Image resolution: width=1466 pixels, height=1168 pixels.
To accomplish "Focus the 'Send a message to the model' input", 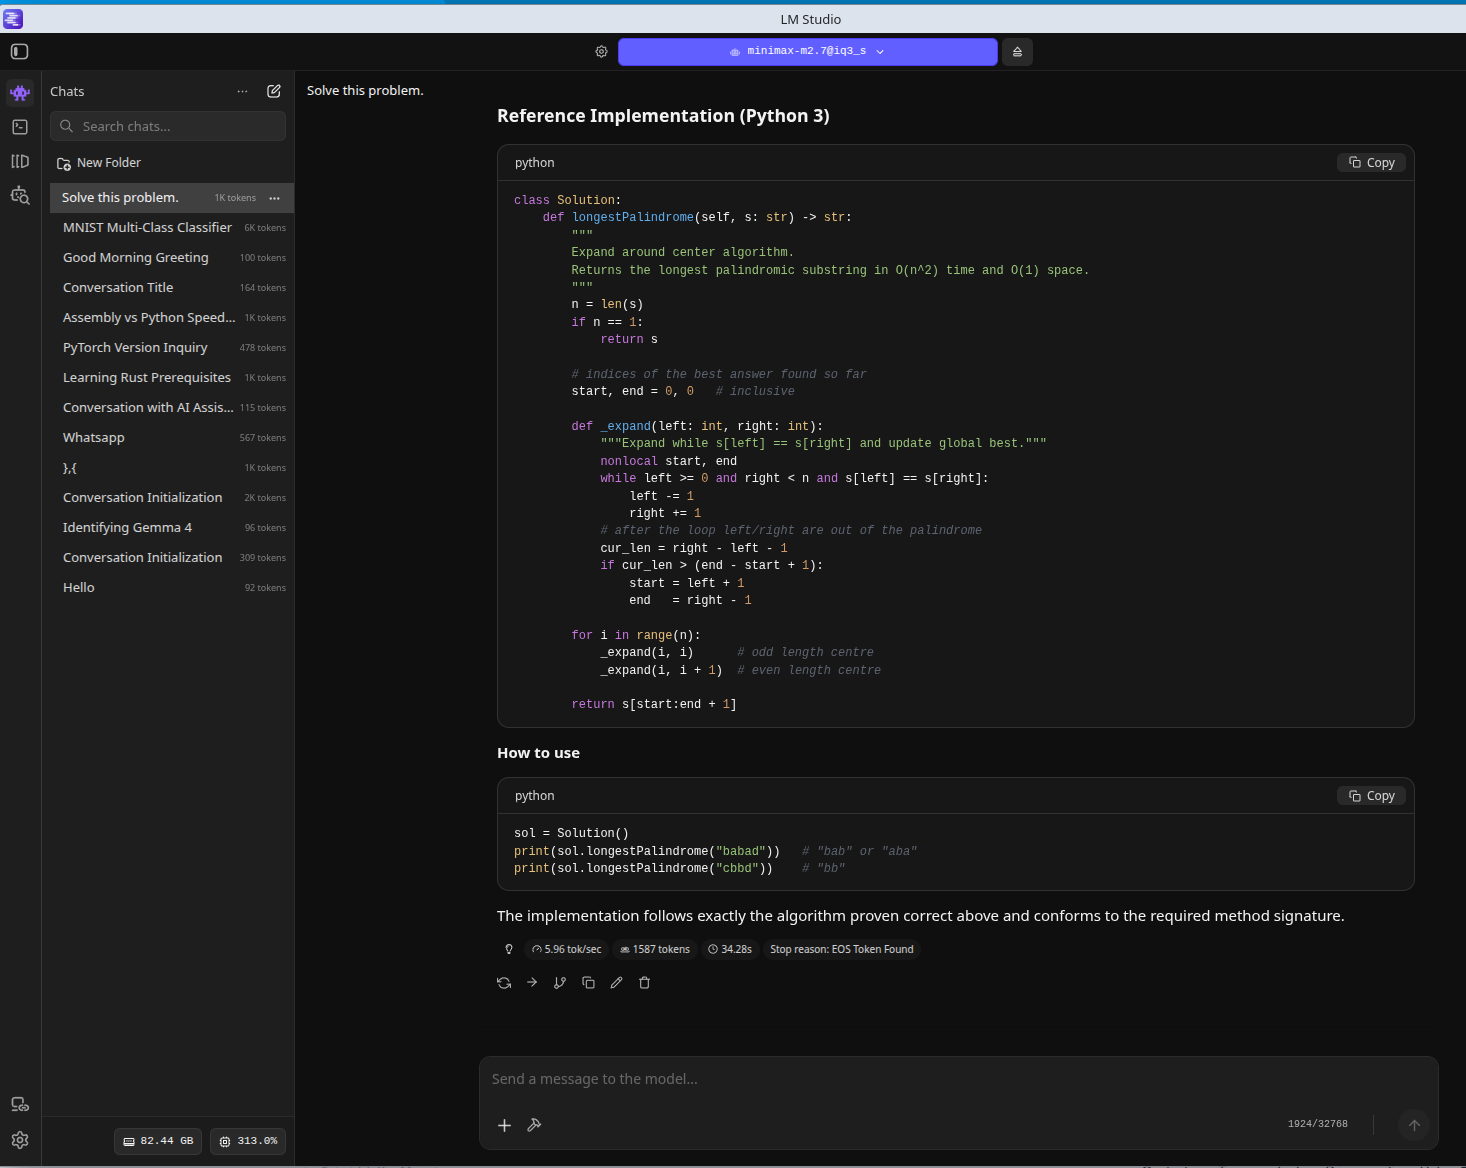I will (958, 1080).
